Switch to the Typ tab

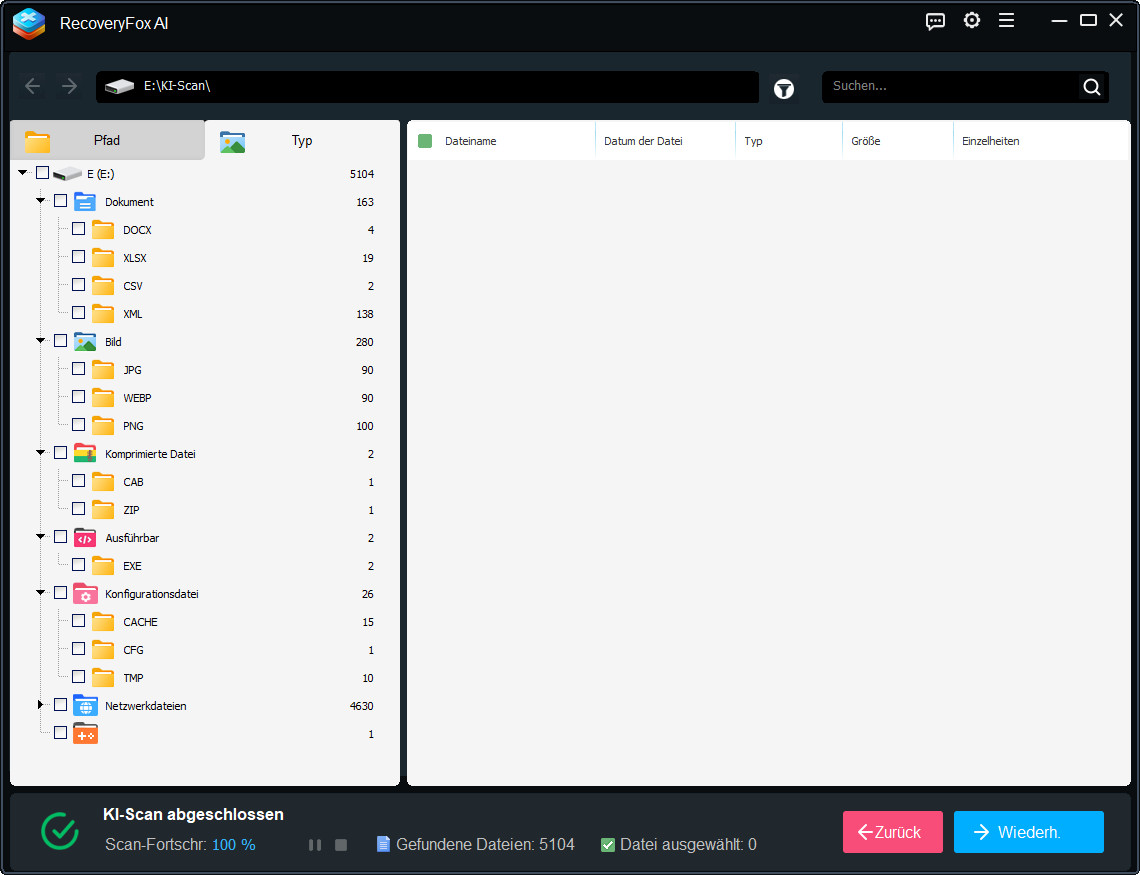click(x=302, y=140)
